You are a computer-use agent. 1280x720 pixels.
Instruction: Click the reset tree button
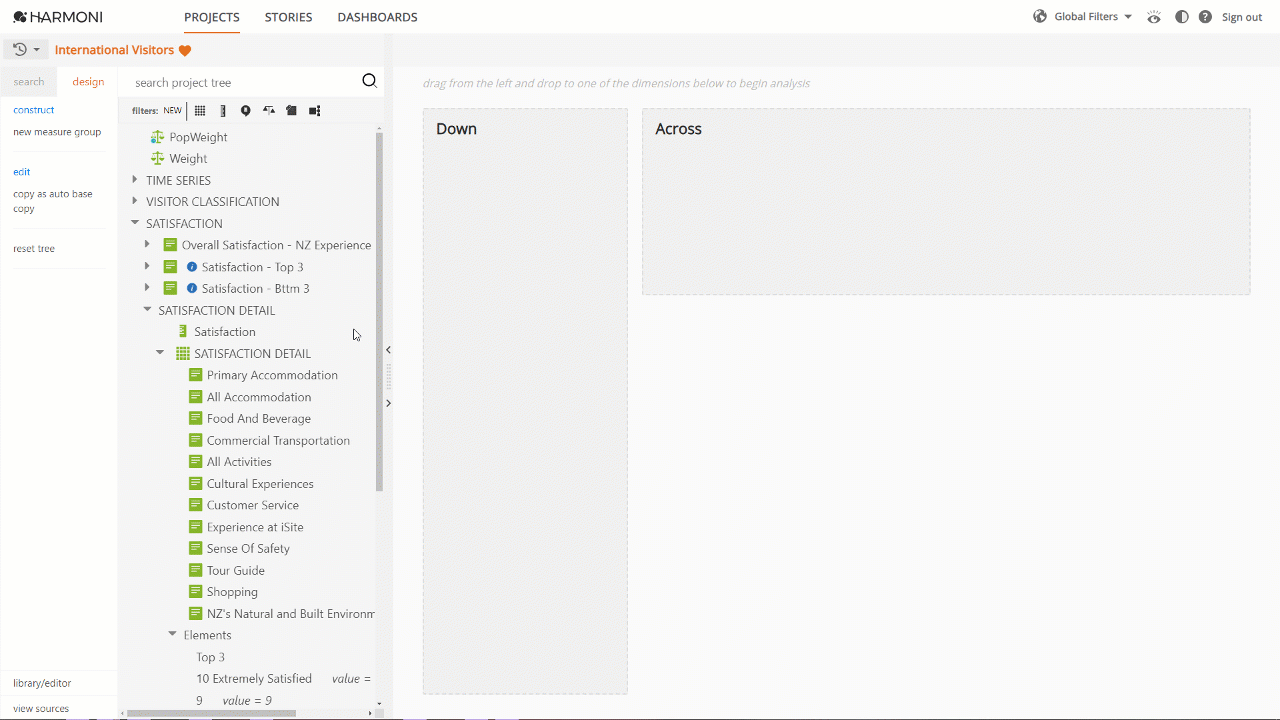point(34,247)
